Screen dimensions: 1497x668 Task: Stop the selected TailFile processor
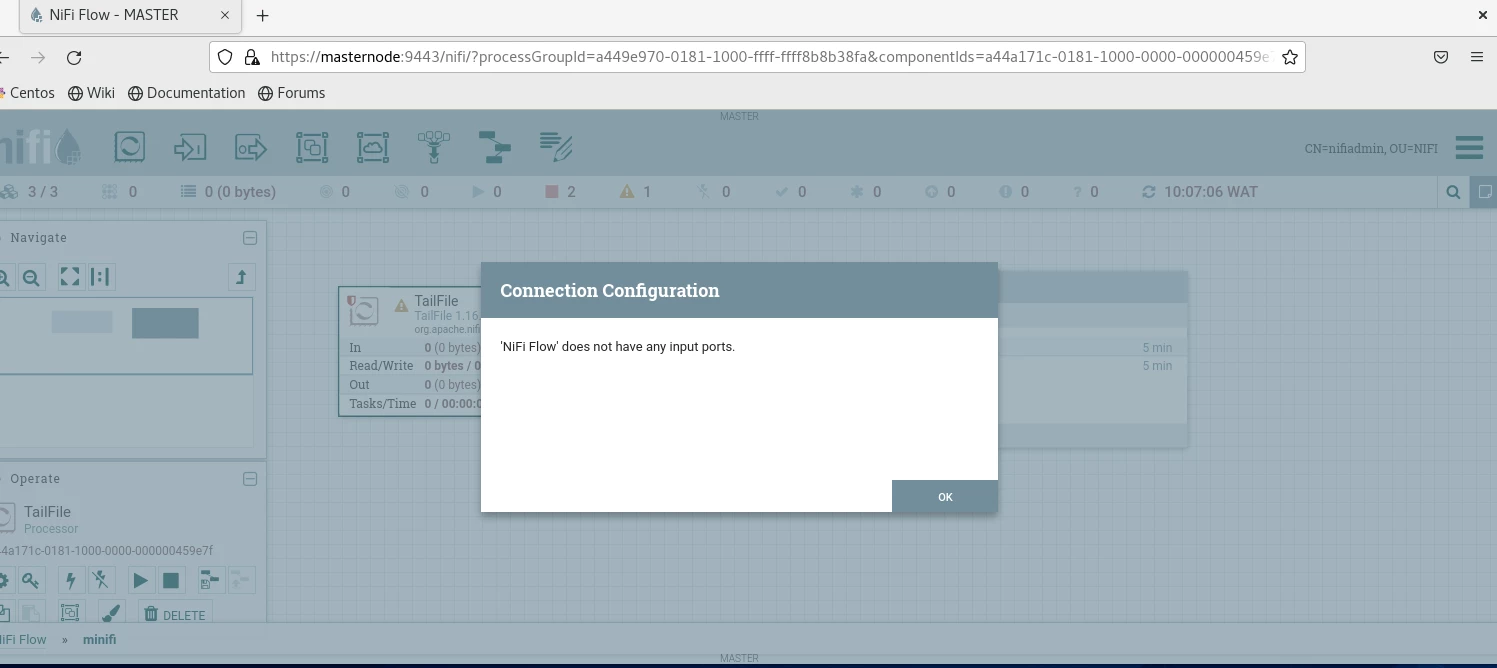click(171, 580)
